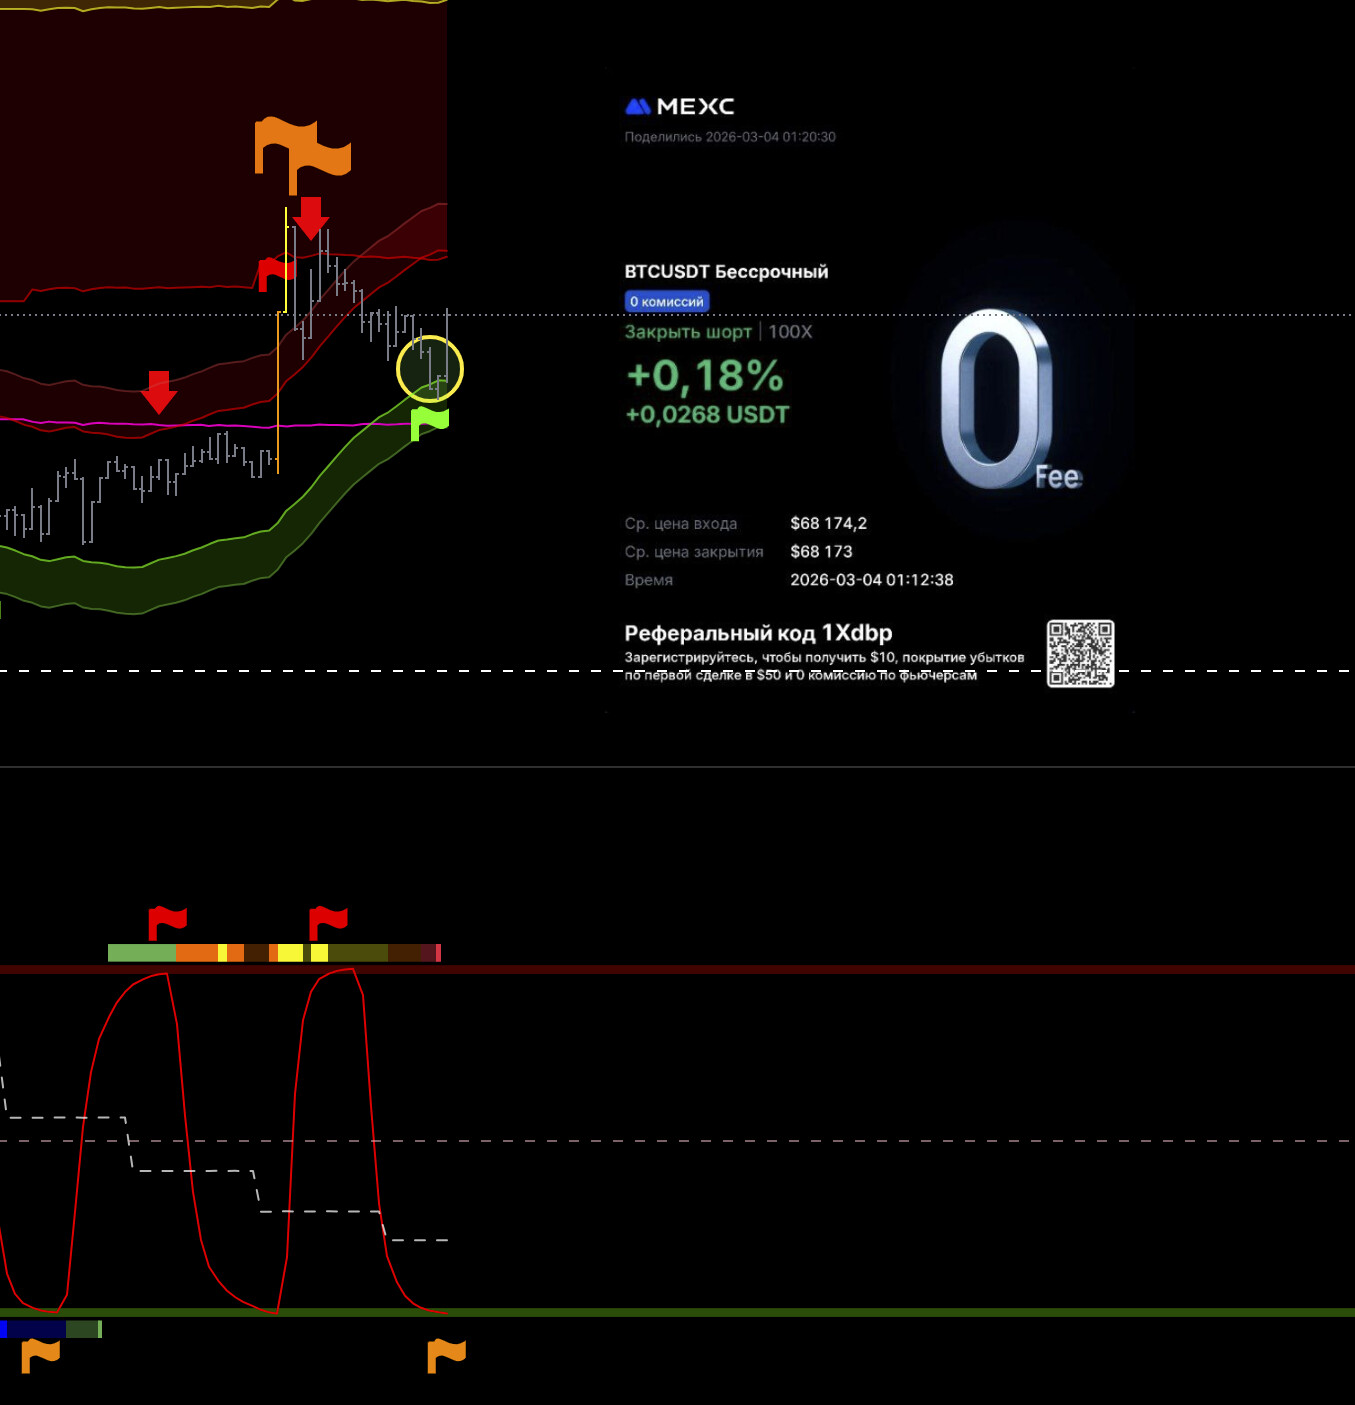Click the small red flag beside the orange vertical line
The image size is (1355, 1405).
click(275, 272)
